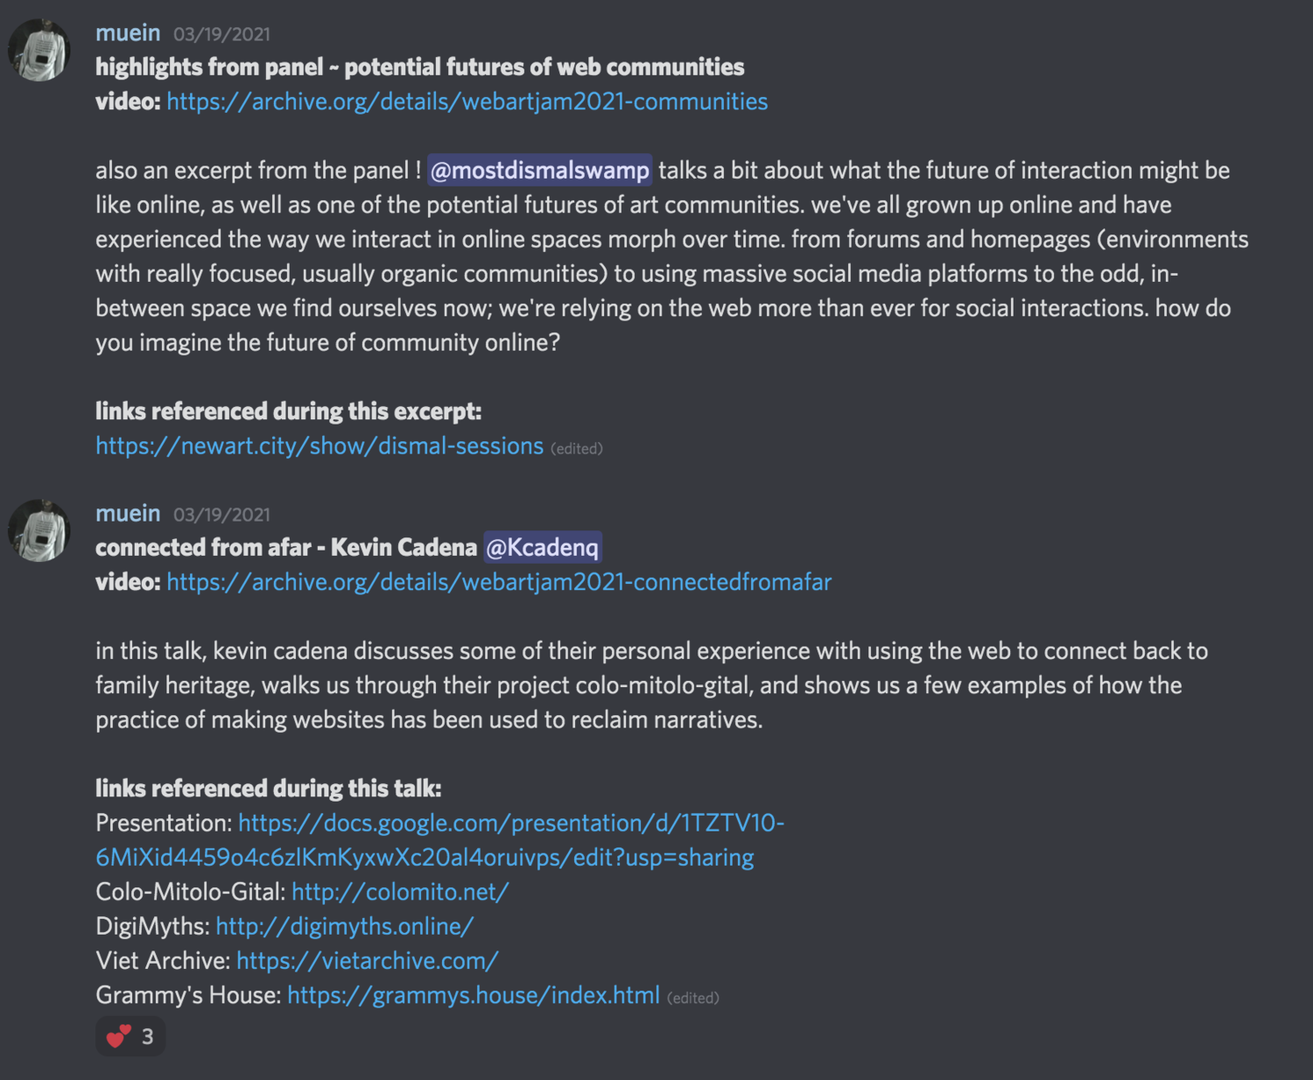Toggle the heart reaction with count 3

131,1036
